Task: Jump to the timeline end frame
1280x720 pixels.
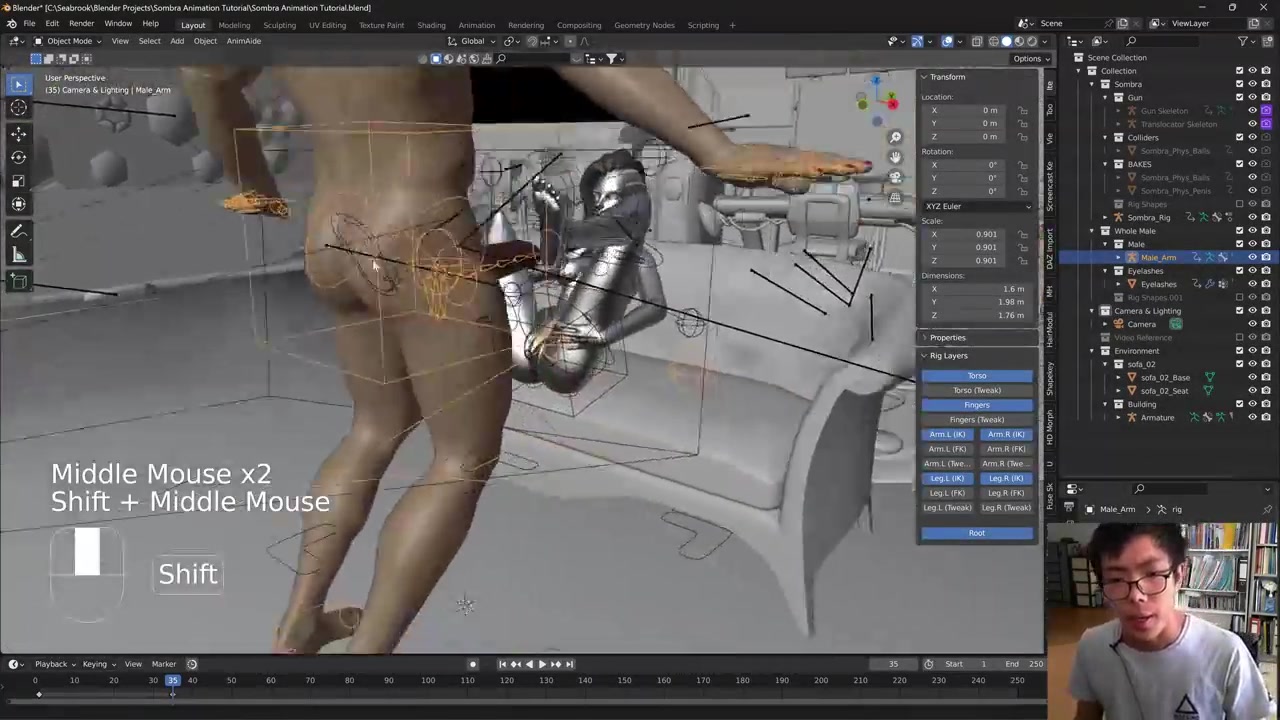Action: point(570,664)
